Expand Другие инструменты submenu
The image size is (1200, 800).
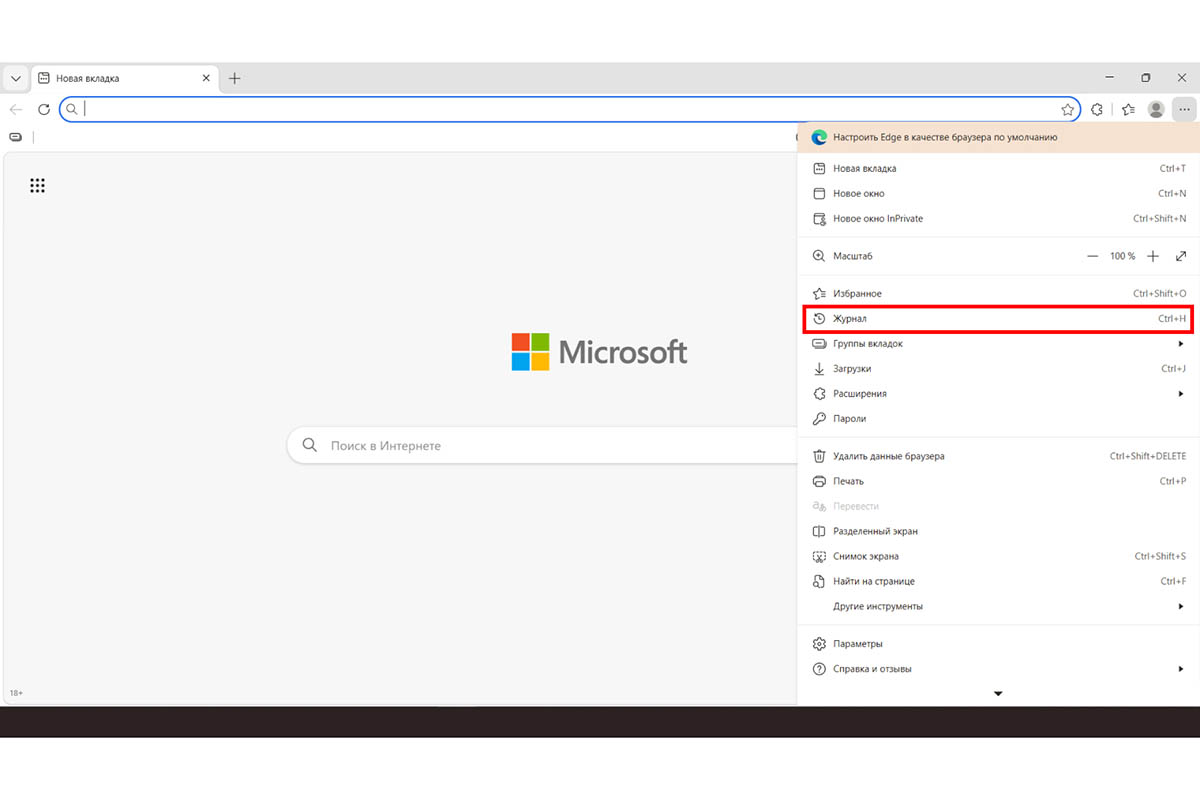coord(998,607)
